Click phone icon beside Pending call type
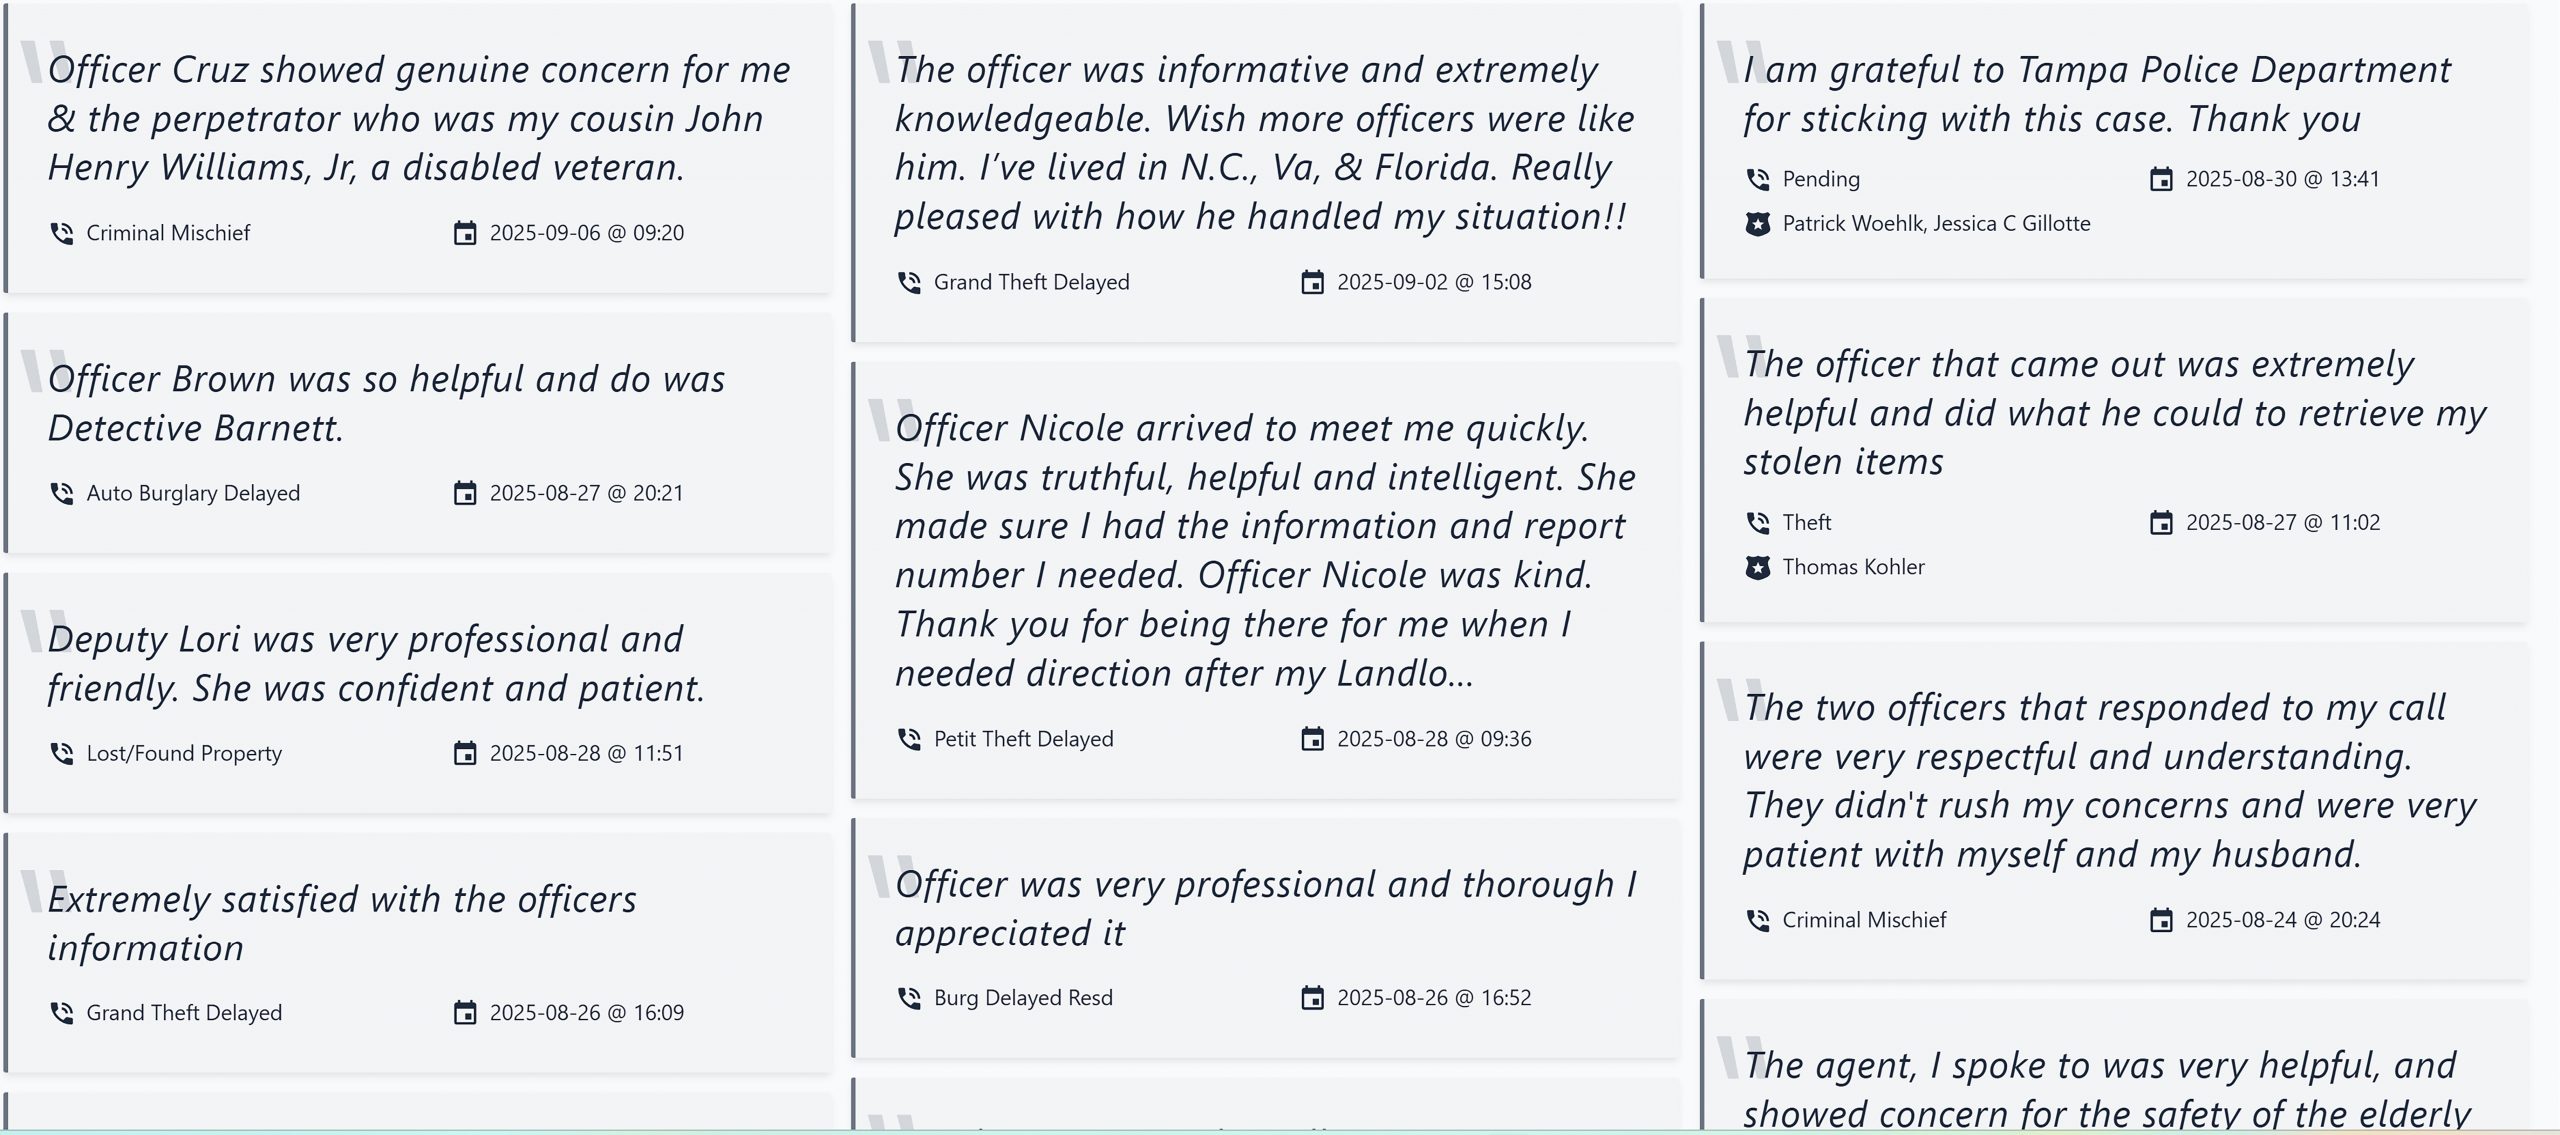2560x1135 pixels. tap(1758, 180)
